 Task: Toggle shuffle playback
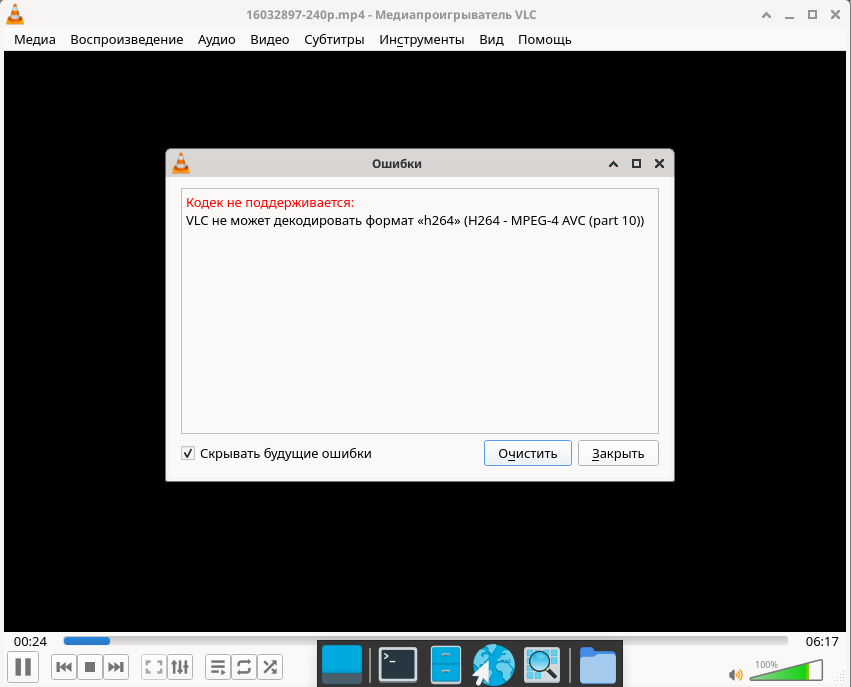click(270, 667)
